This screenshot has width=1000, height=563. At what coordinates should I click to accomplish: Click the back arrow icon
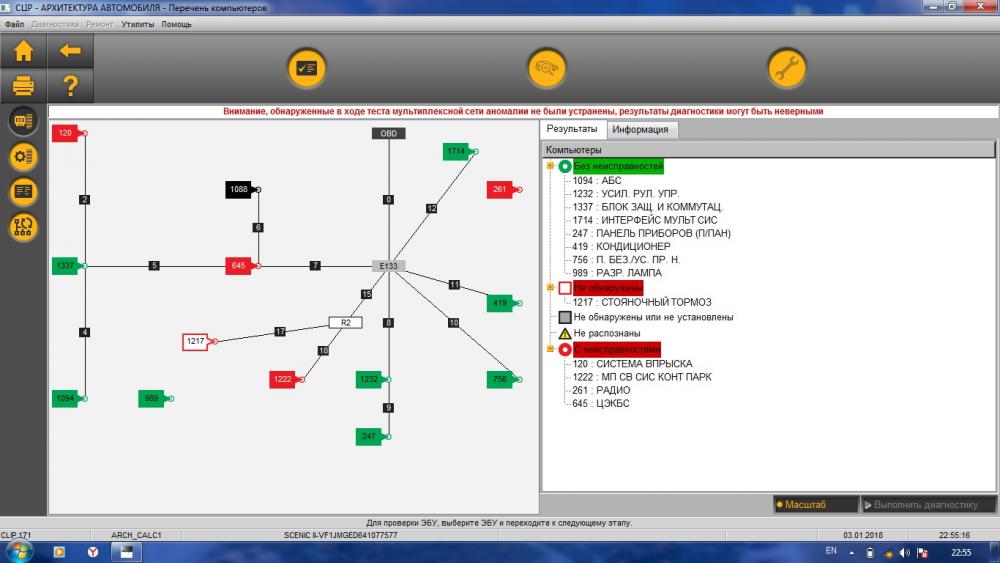(x=70, y=51)
